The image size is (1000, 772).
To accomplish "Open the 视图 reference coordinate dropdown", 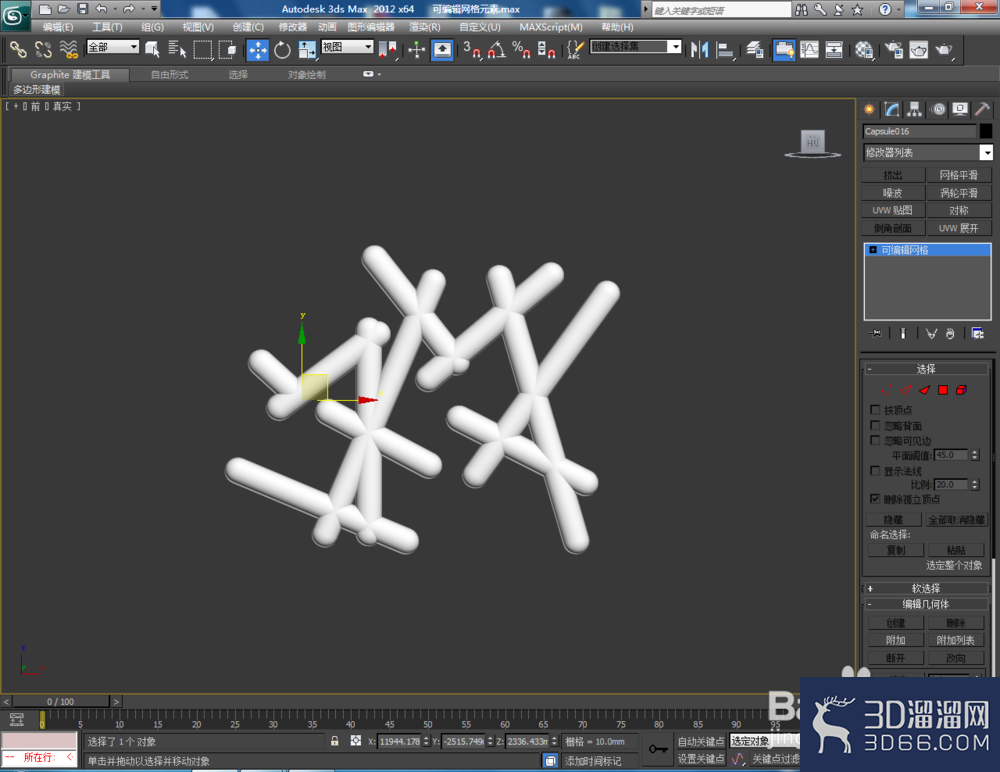I will 347,47.
